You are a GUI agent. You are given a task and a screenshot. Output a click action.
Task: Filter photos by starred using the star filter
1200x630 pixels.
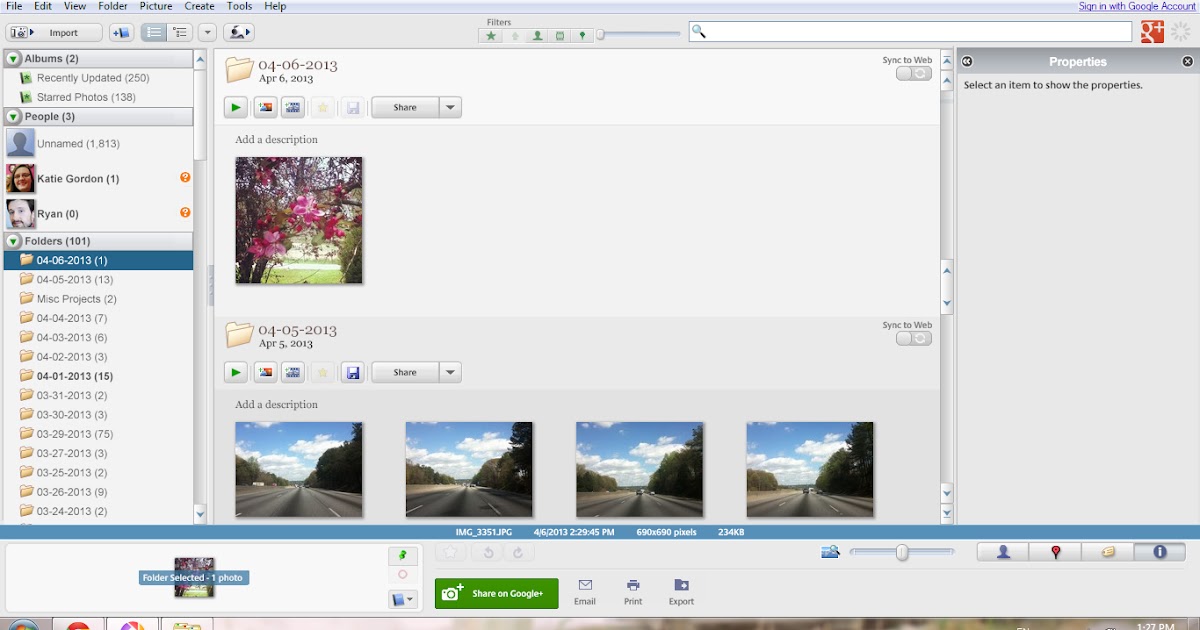pyautogui.click(x=491, y=33)
